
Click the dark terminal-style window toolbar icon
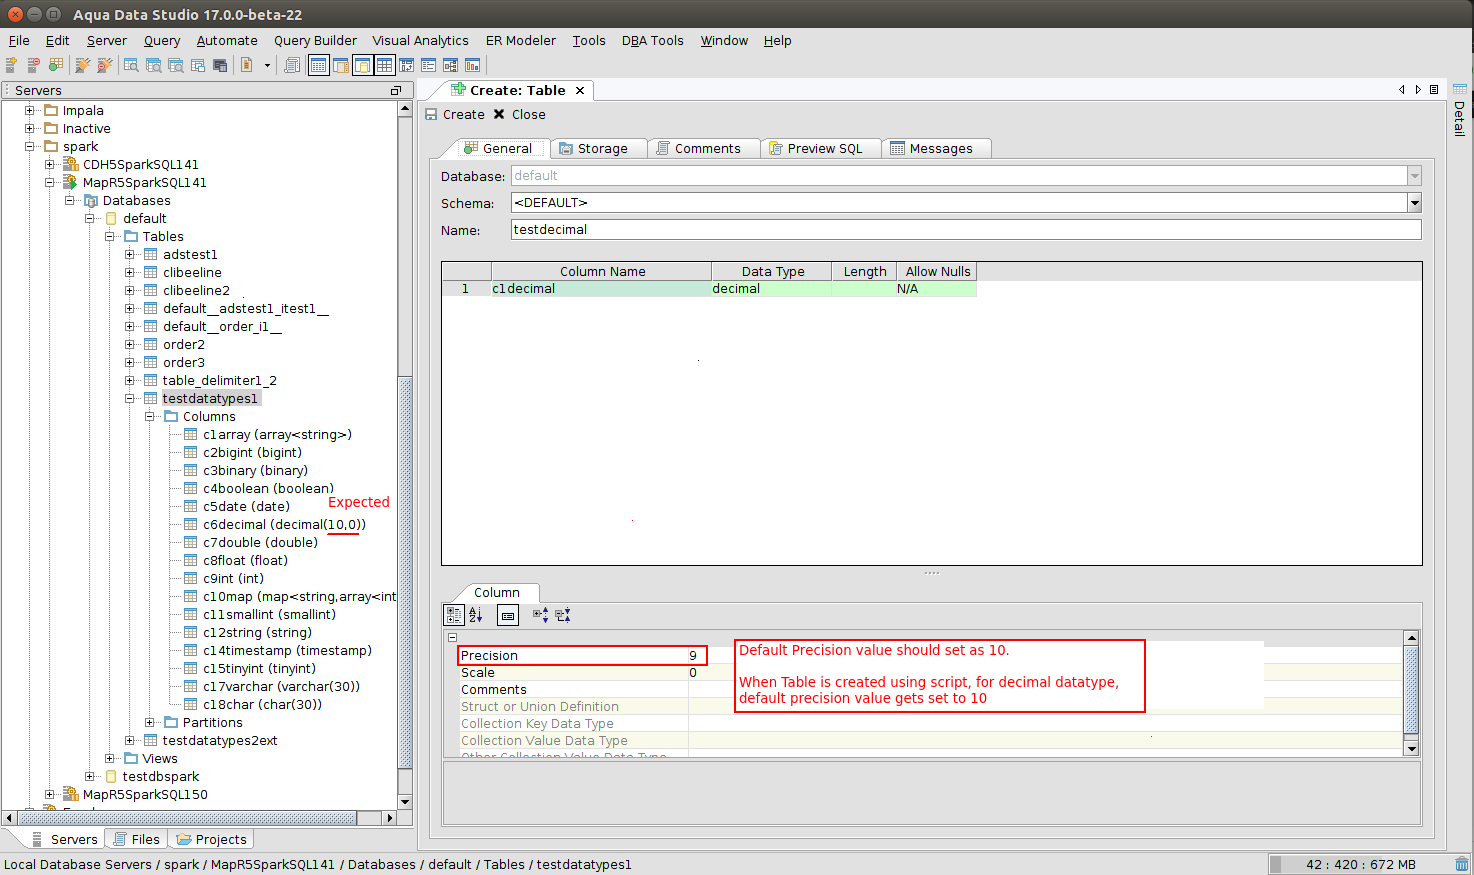(220, 65)
